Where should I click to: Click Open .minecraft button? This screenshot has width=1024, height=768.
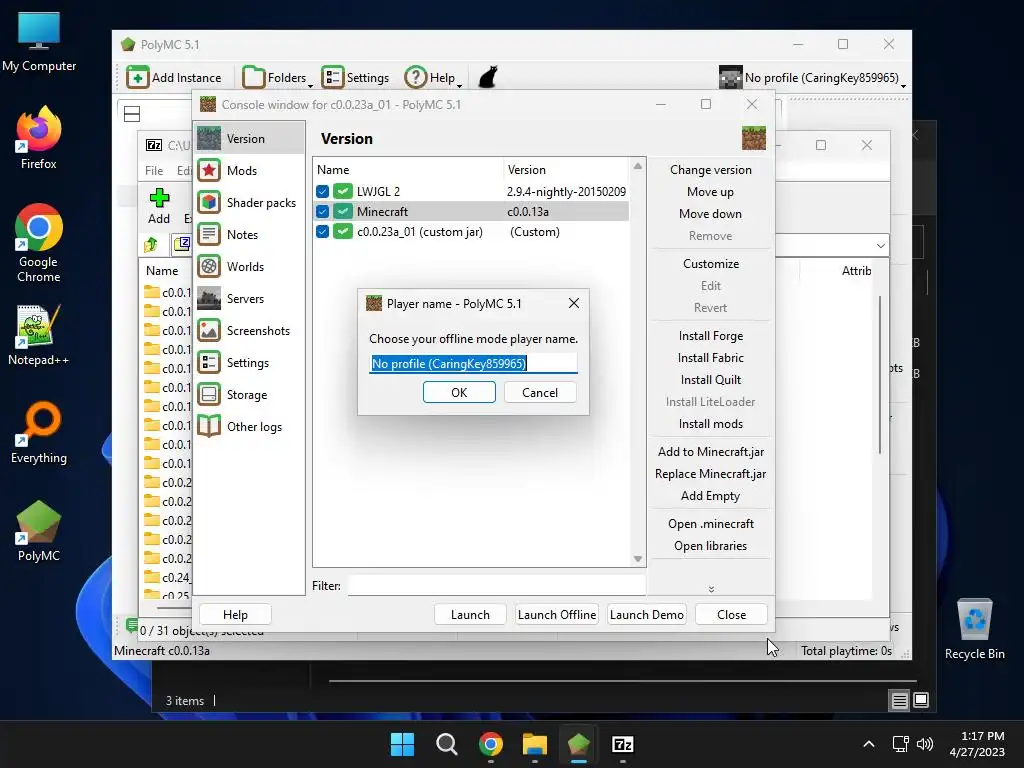(711, 524)
